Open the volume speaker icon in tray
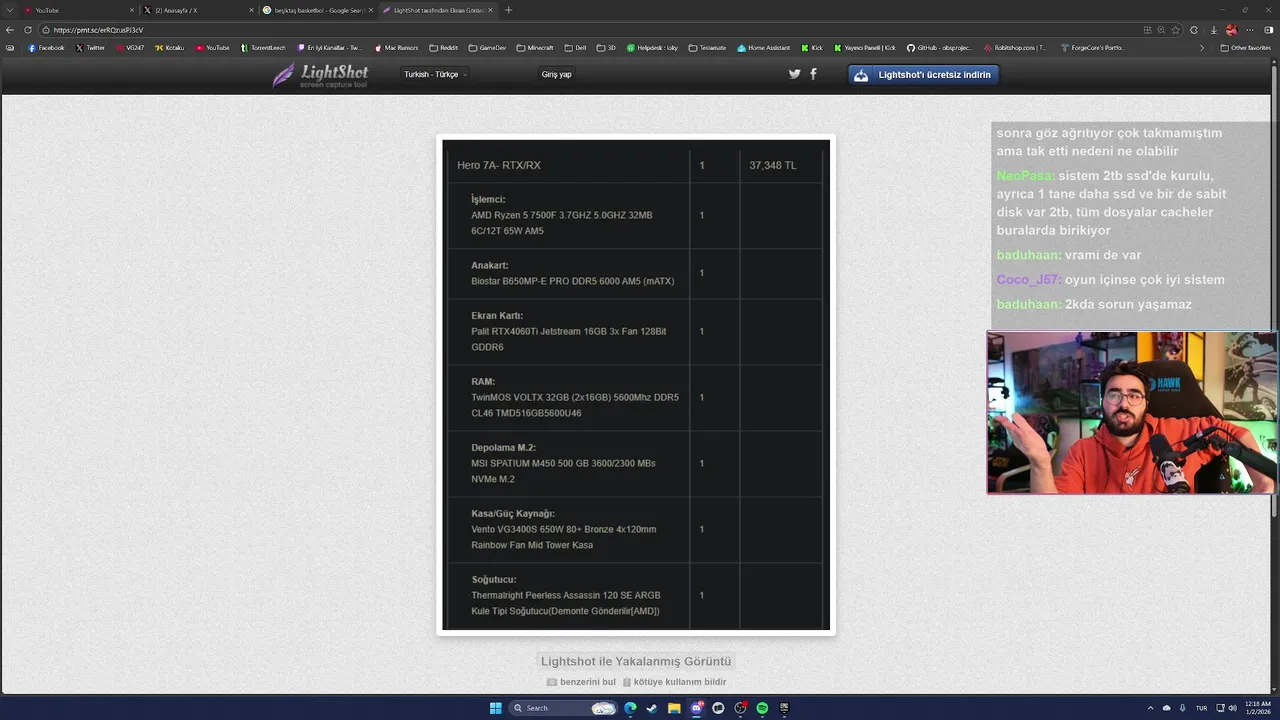 click(x=1231, y=708)
